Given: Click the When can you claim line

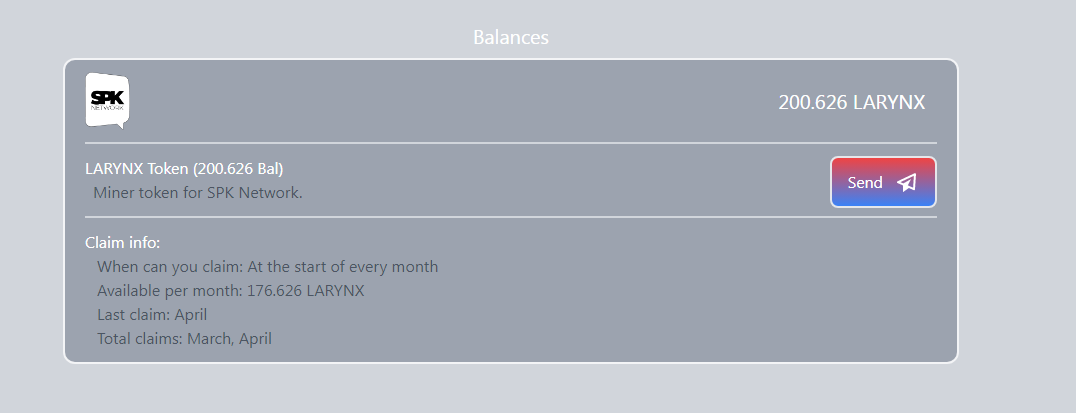Looking at the screenshot, I should click(268, 267).
